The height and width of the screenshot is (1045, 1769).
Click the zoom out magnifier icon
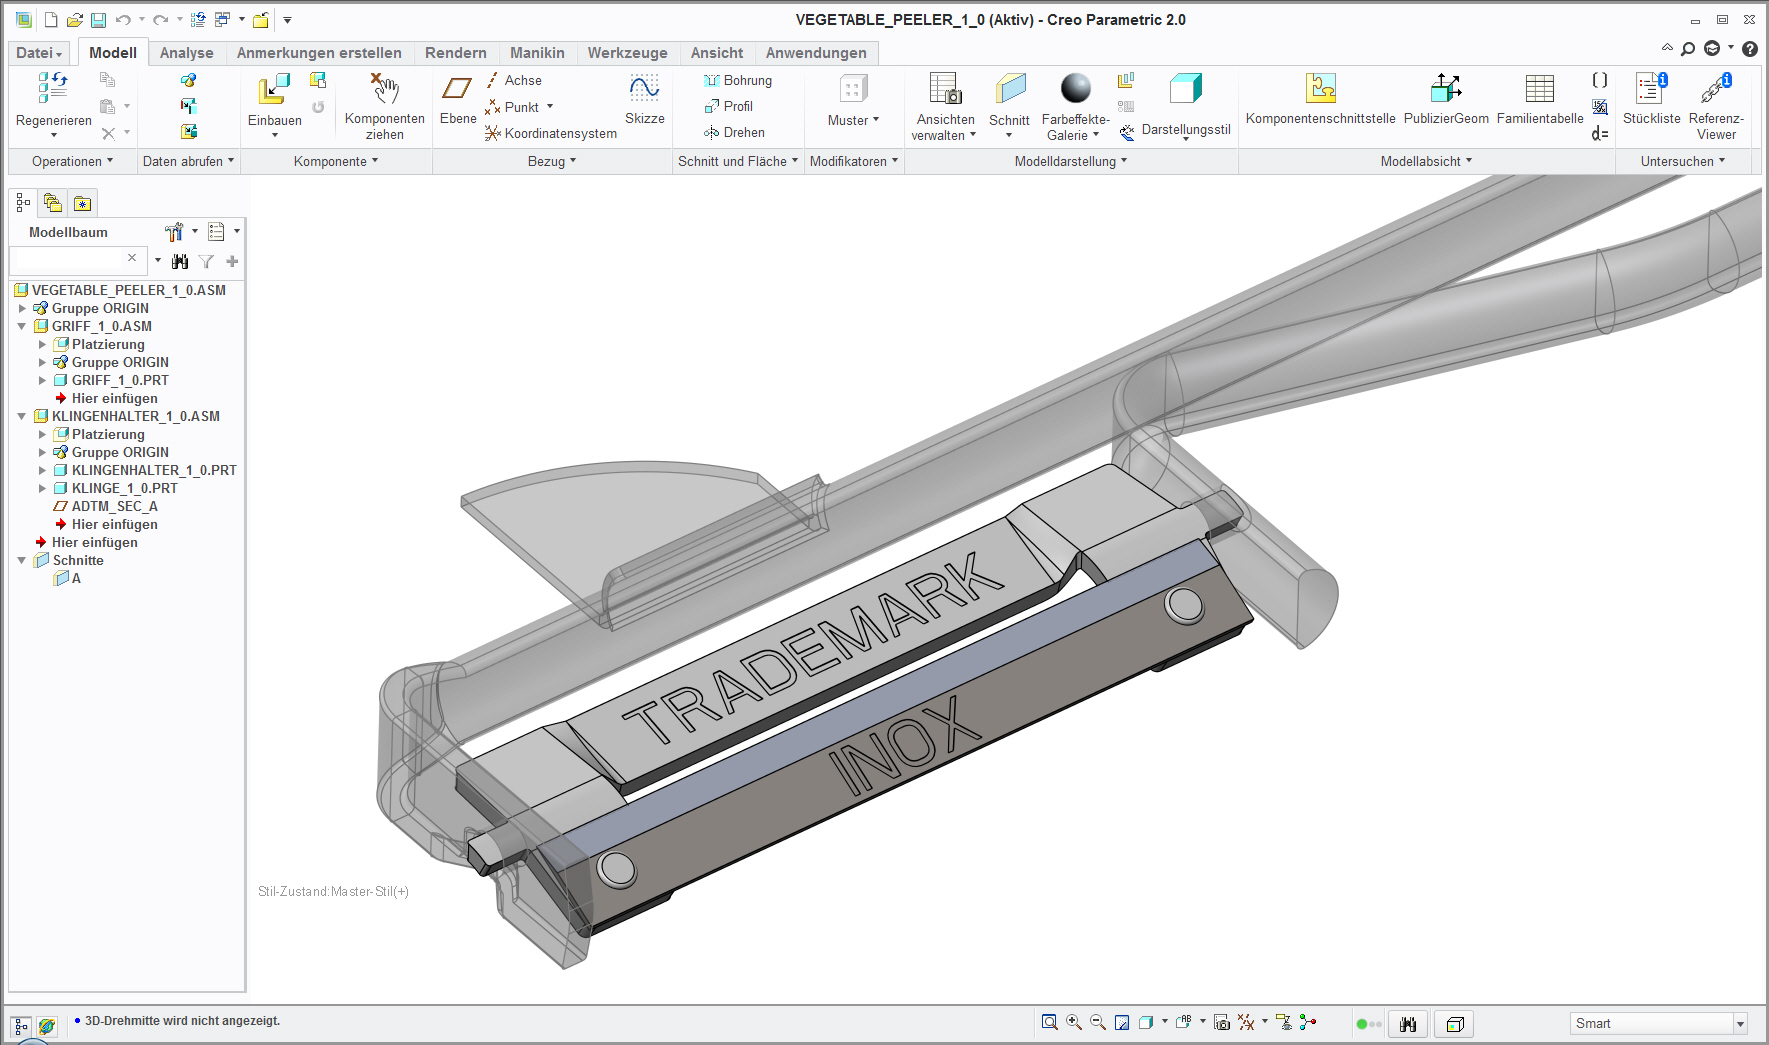click(x=1098, y=1022)
